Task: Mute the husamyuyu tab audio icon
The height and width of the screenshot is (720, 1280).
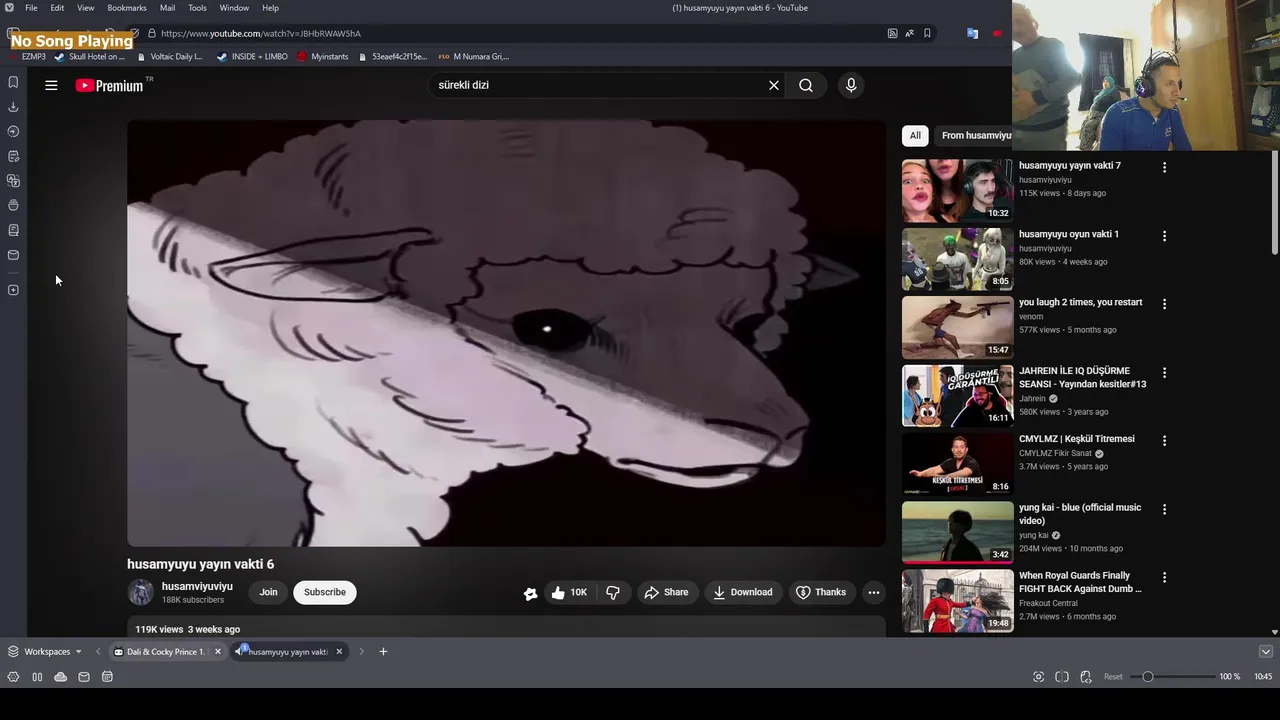Action: [240, 651]
